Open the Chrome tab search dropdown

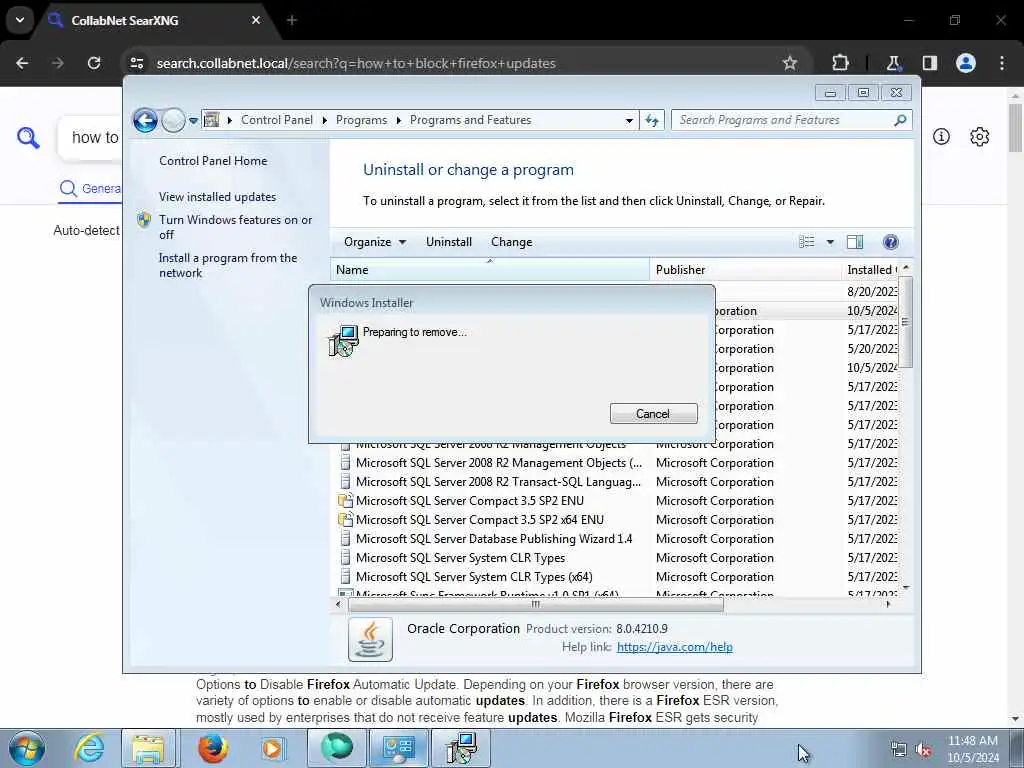coord(20,20)
